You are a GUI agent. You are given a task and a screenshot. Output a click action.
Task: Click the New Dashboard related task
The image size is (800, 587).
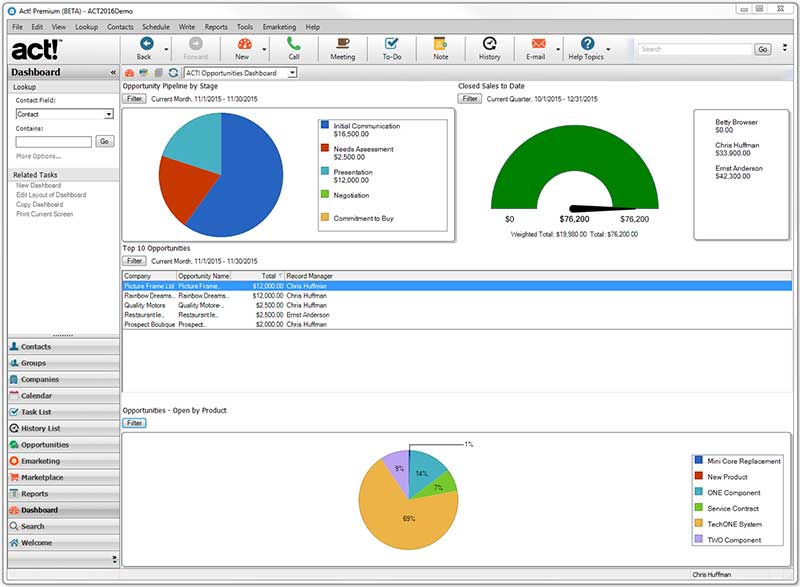(x=38, y=186)
